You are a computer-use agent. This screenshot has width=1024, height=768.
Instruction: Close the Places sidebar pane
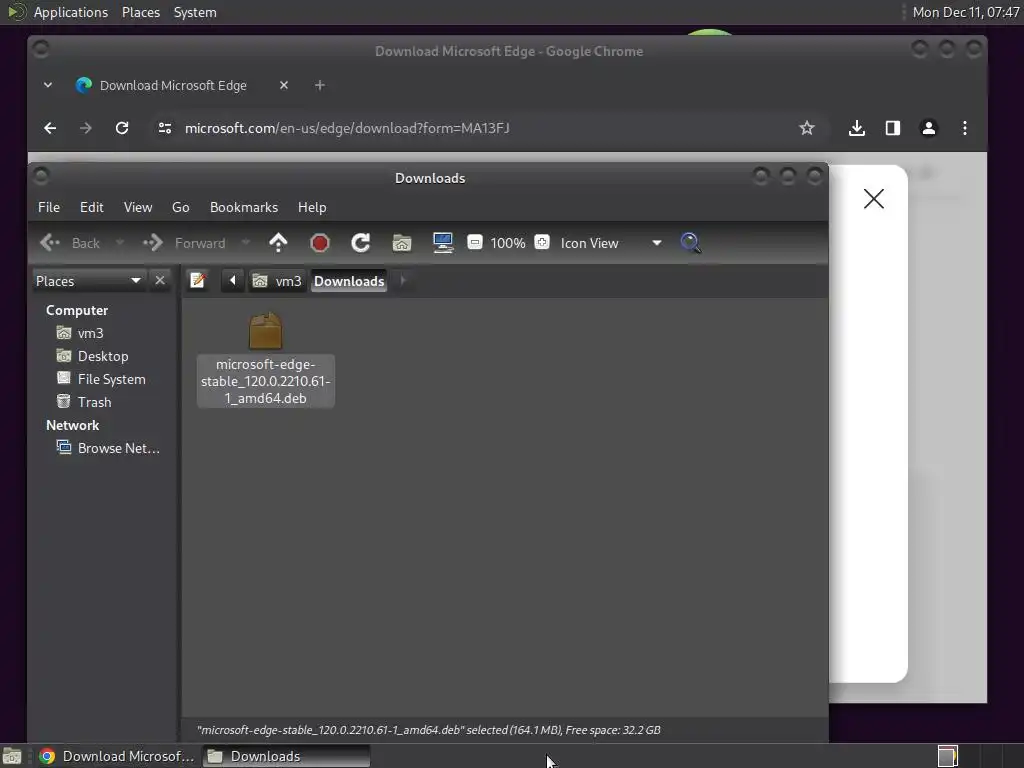click(x=160, y=281)
